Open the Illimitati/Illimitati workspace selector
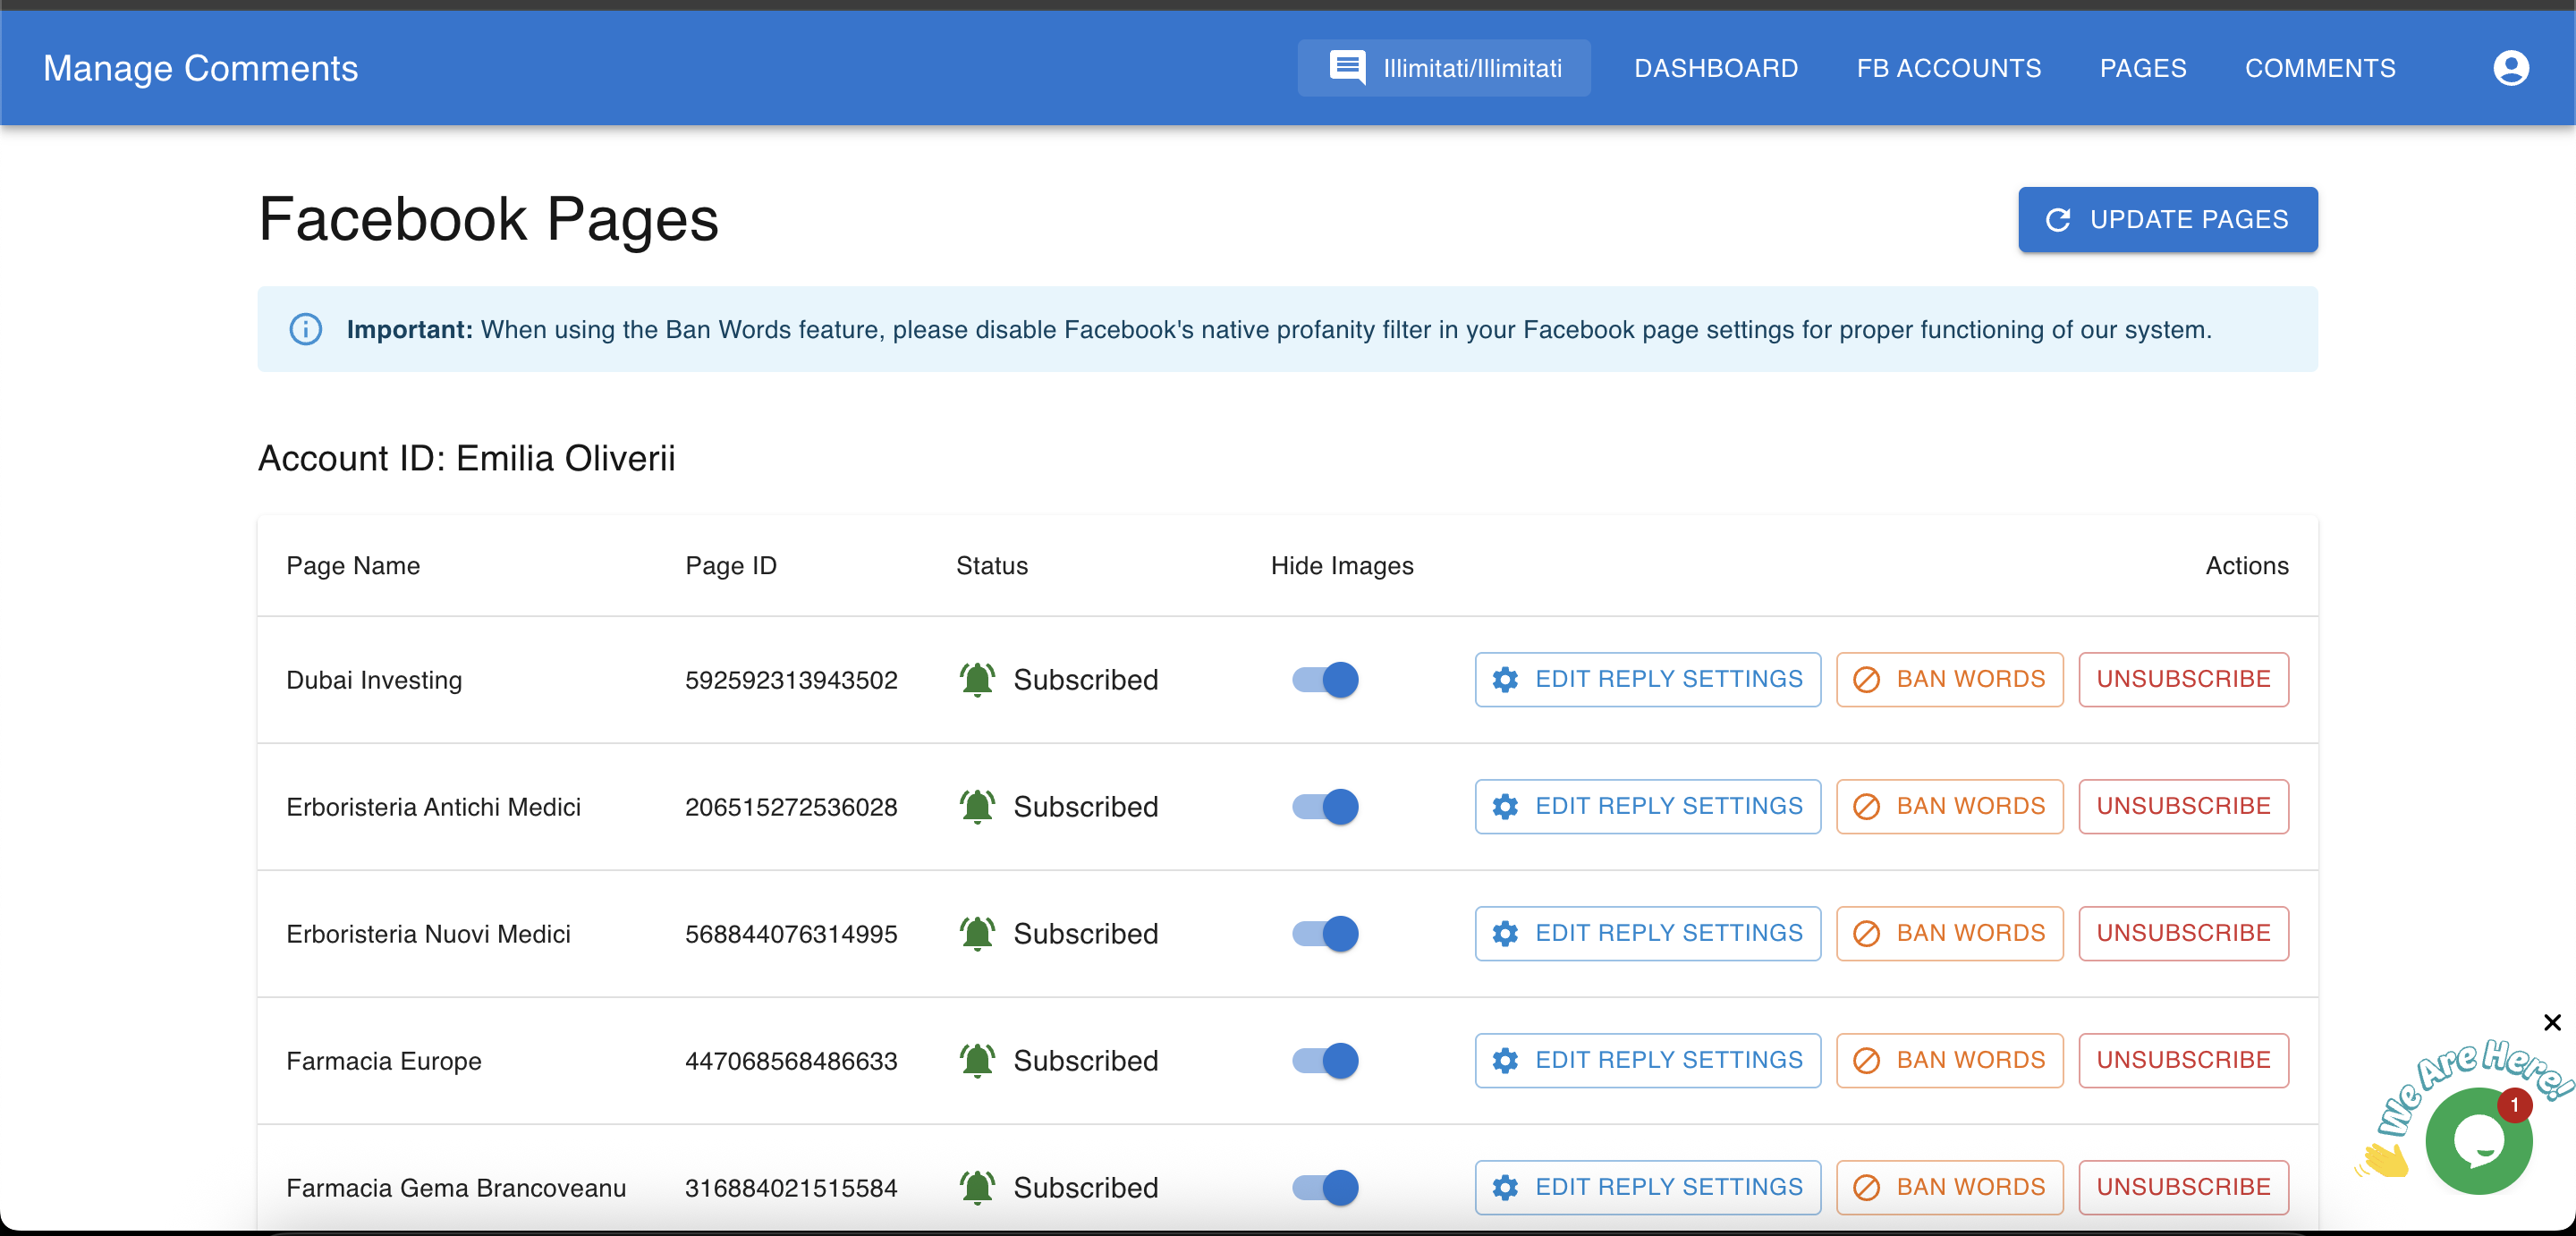The image size is (2576, 1236). point(1444,68)
